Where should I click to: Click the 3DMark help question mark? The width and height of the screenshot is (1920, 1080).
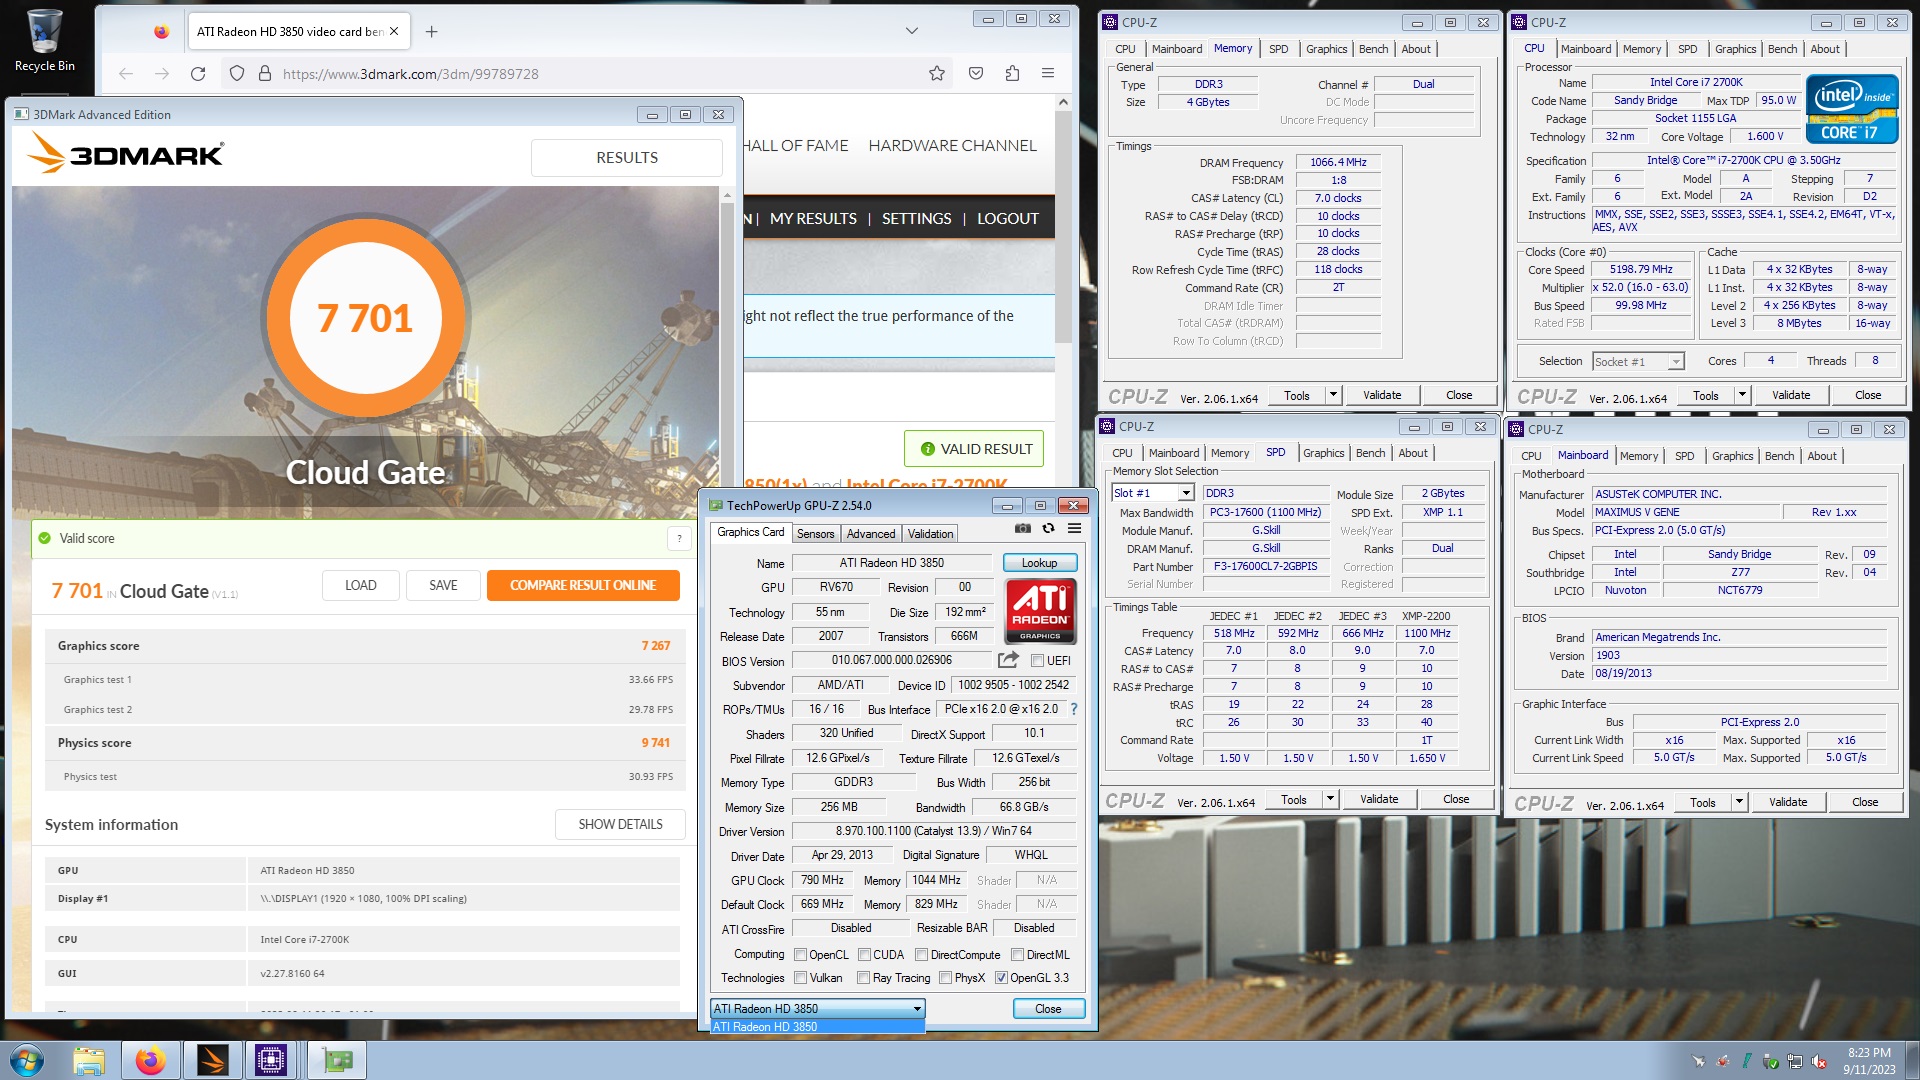679,539
